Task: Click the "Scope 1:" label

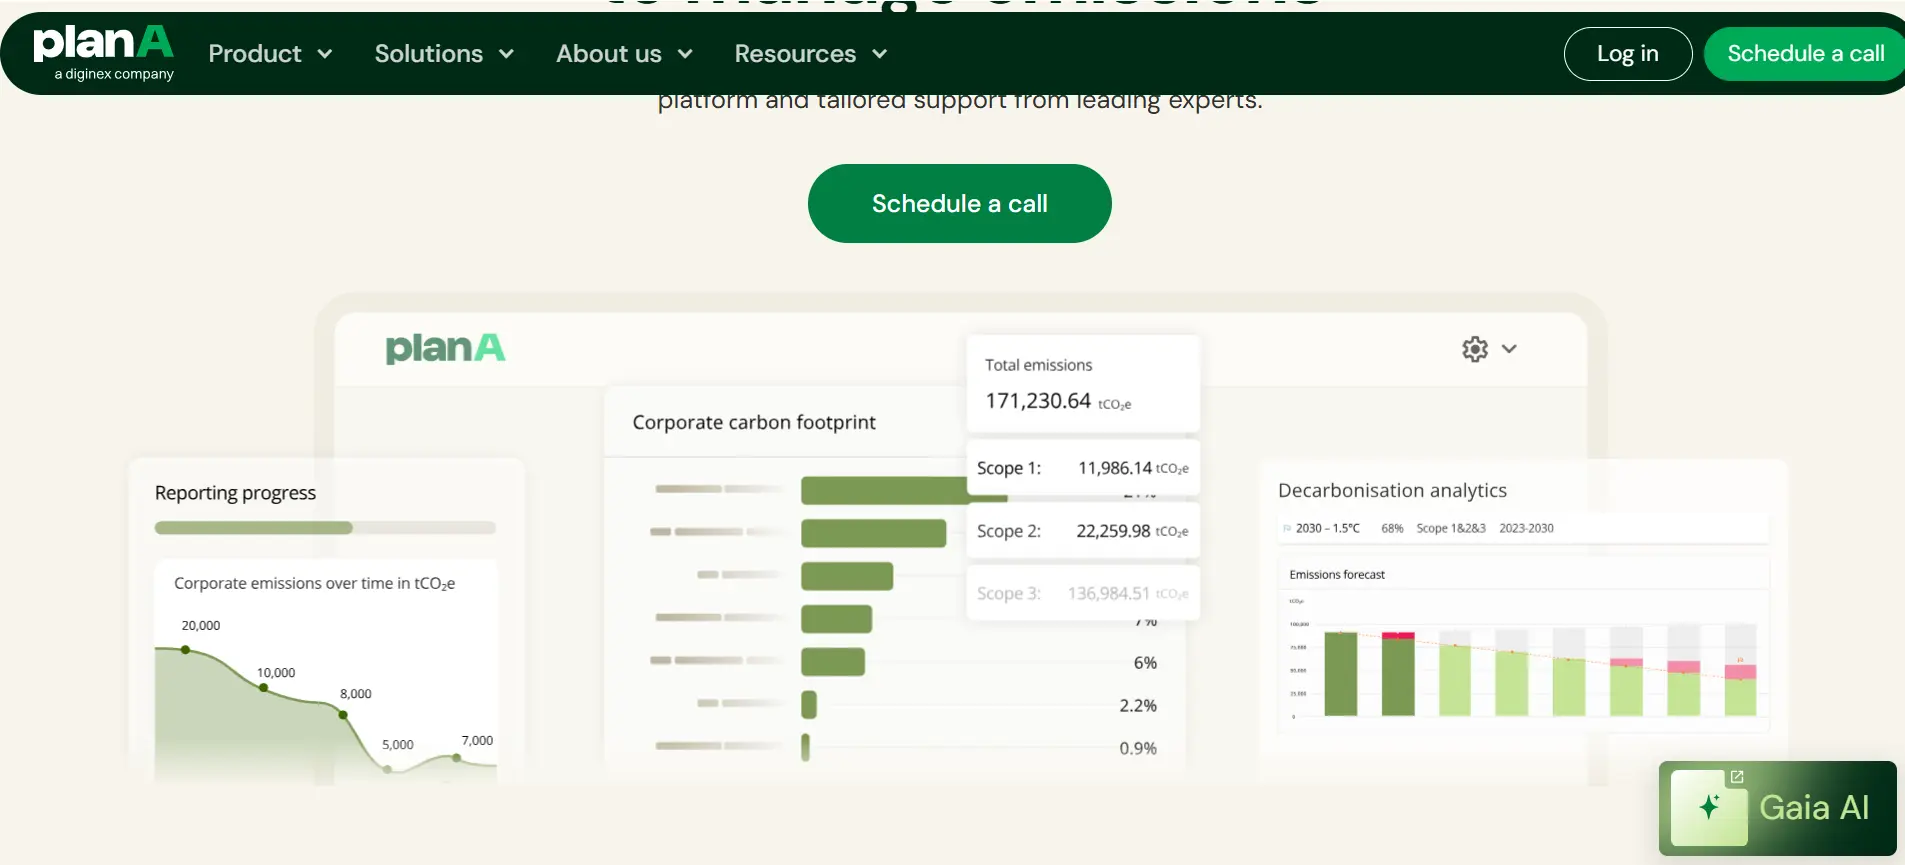Action: pyautogui.click(x=1009, y=468)
